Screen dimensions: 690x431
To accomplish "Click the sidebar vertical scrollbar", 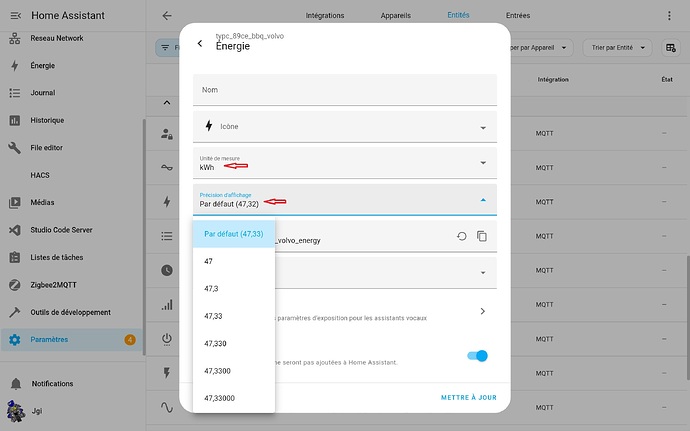I will coord(143,237).
